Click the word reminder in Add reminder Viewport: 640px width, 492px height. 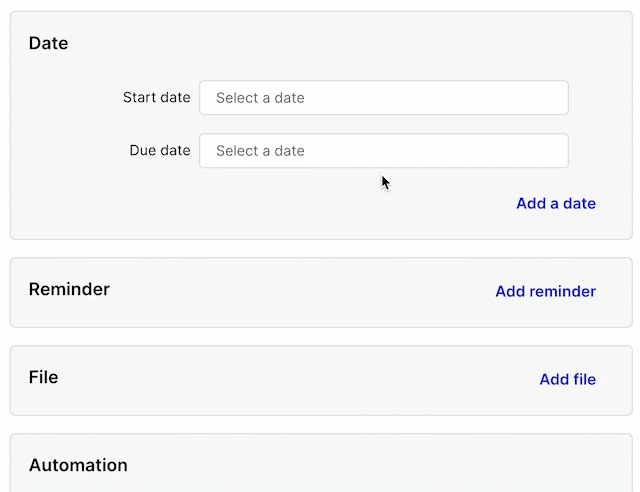point(562,292)
